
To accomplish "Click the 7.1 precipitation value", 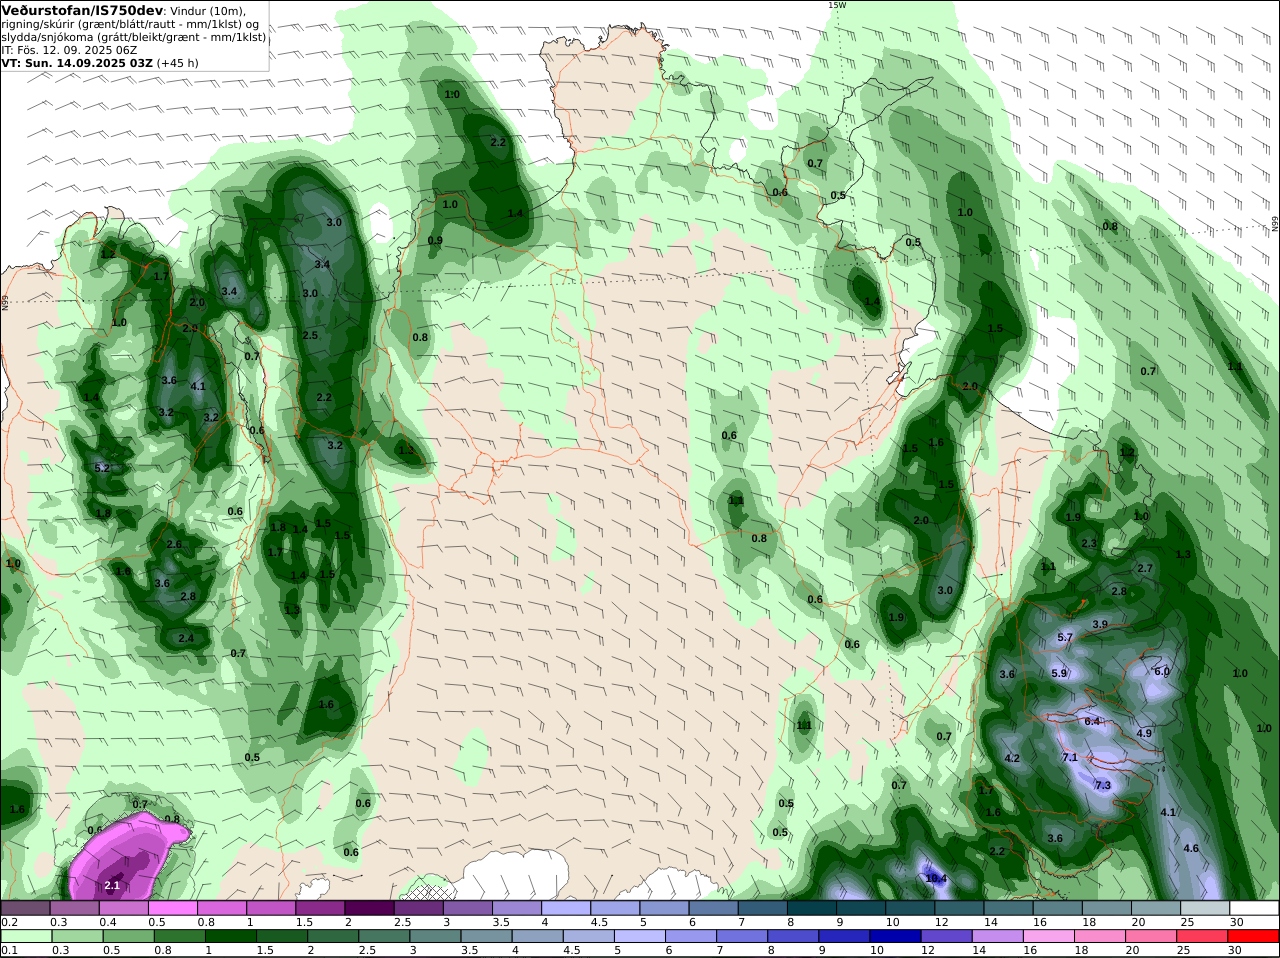I will point(1070,757).
